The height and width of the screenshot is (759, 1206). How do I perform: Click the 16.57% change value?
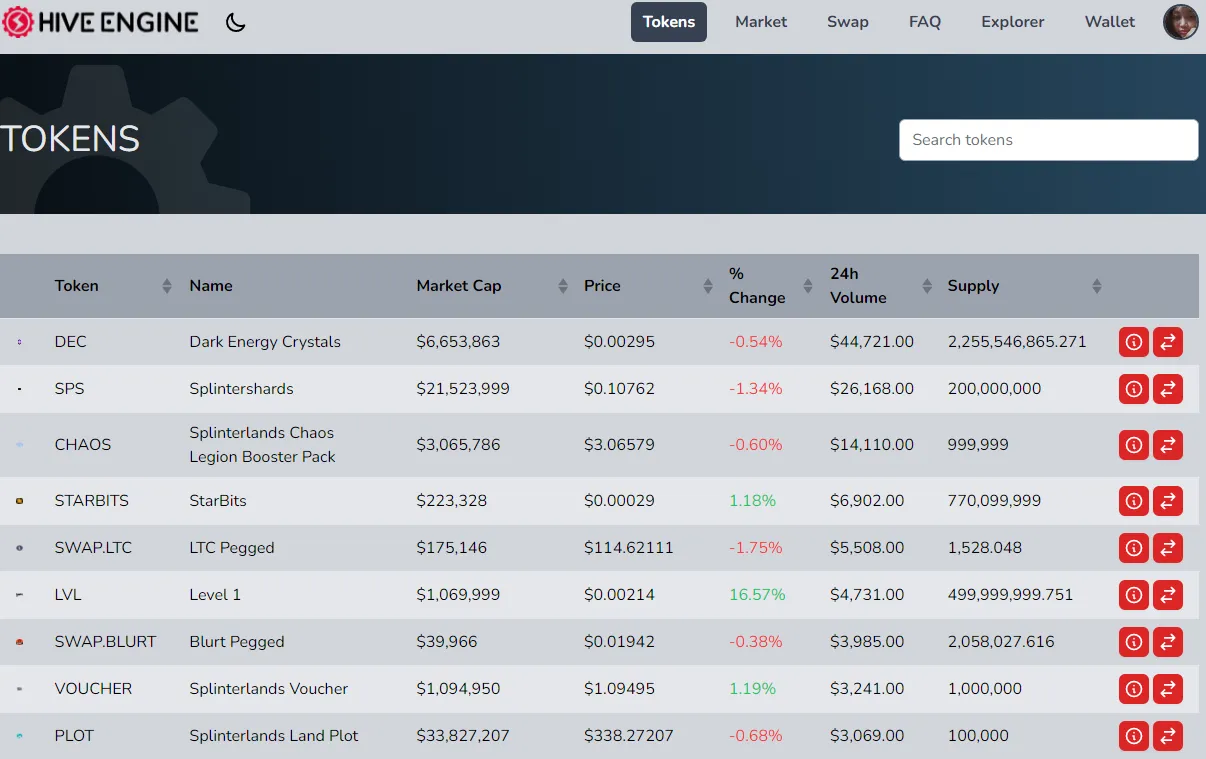click(x=757, y=595)
